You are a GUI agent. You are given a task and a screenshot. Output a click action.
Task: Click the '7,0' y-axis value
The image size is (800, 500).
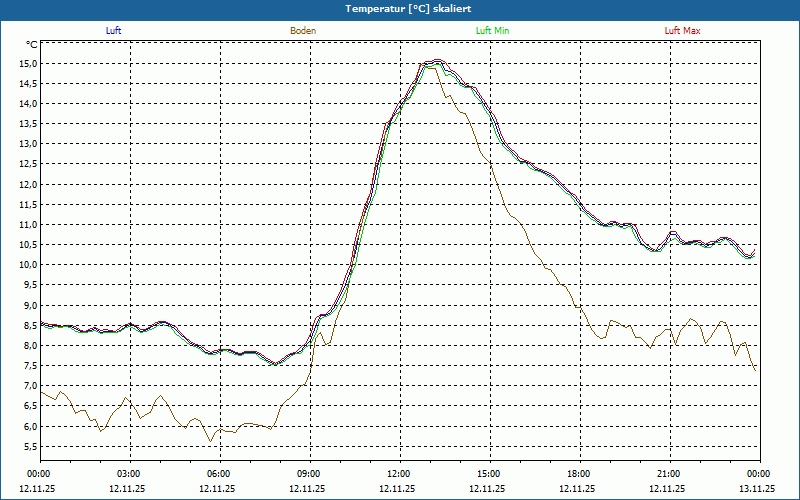[31, 386]
